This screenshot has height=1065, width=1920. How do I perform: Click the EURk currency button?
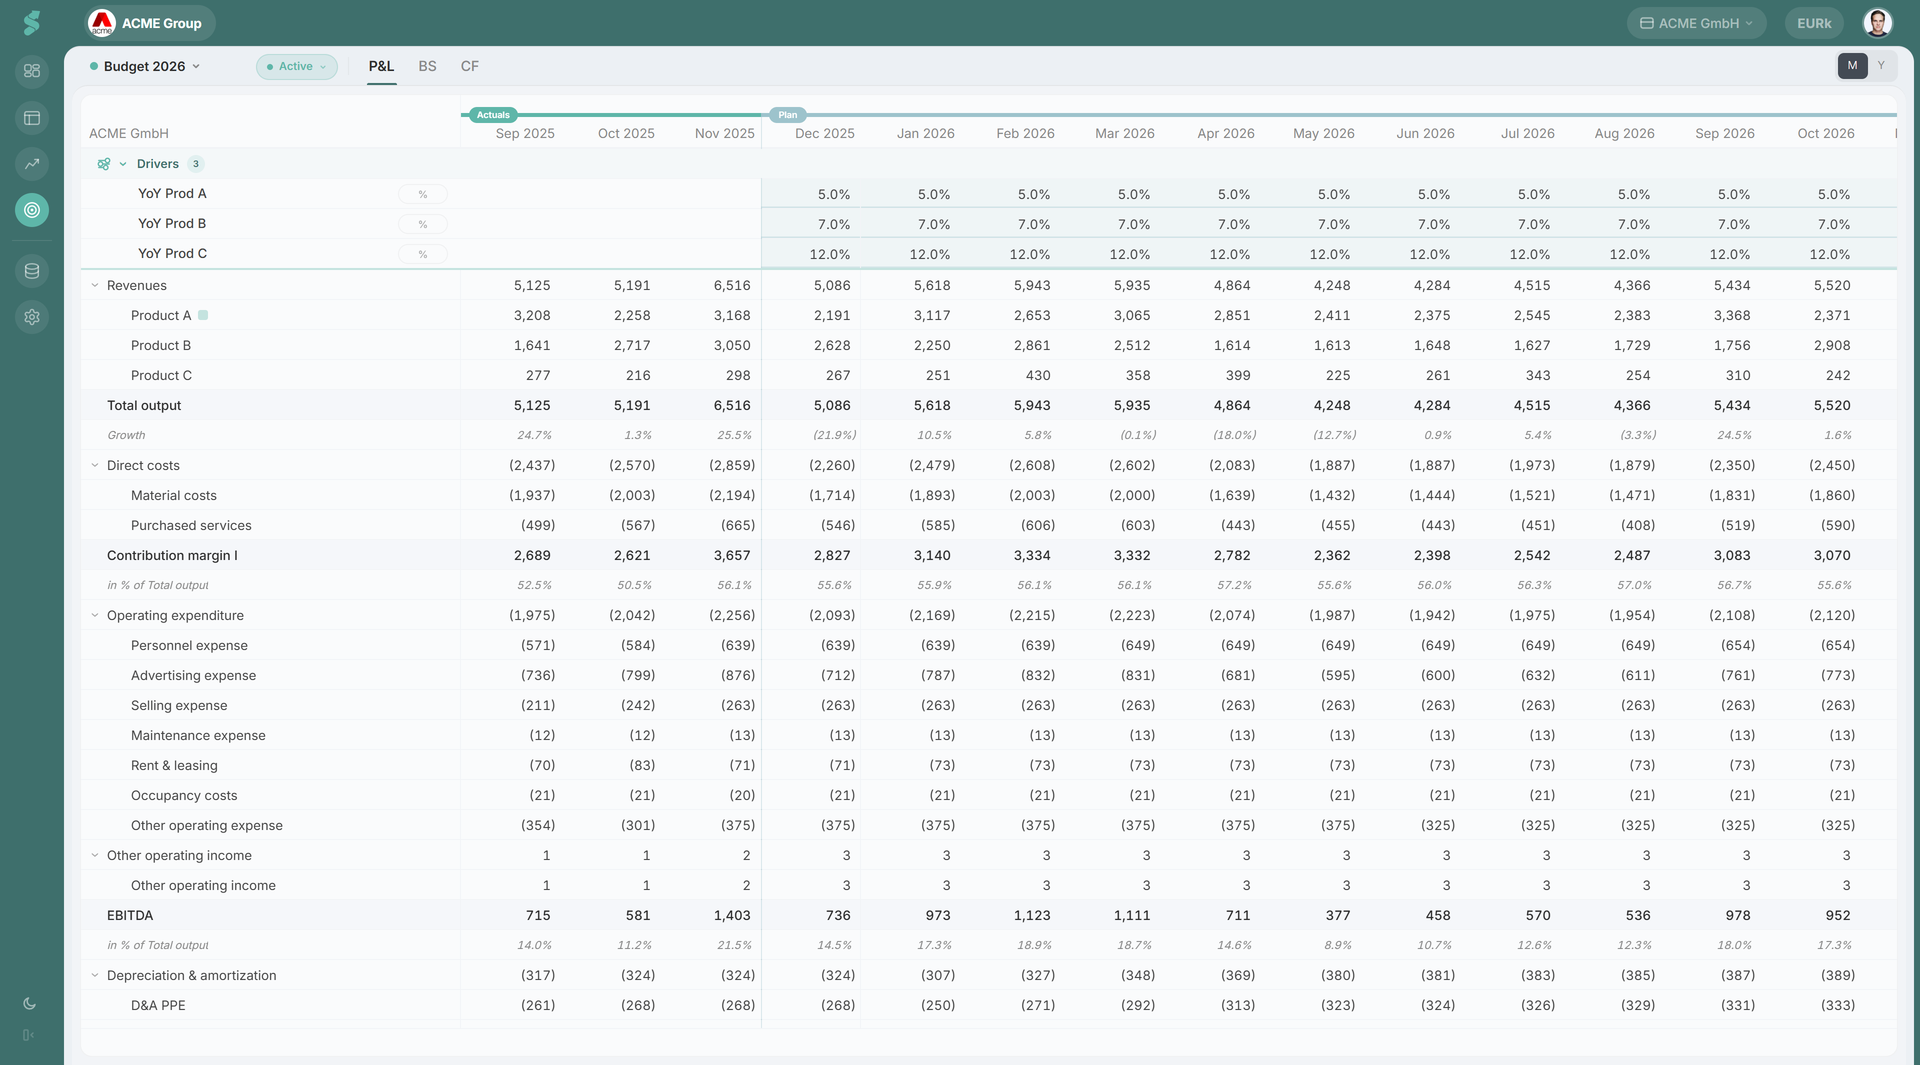point(1814,23)
